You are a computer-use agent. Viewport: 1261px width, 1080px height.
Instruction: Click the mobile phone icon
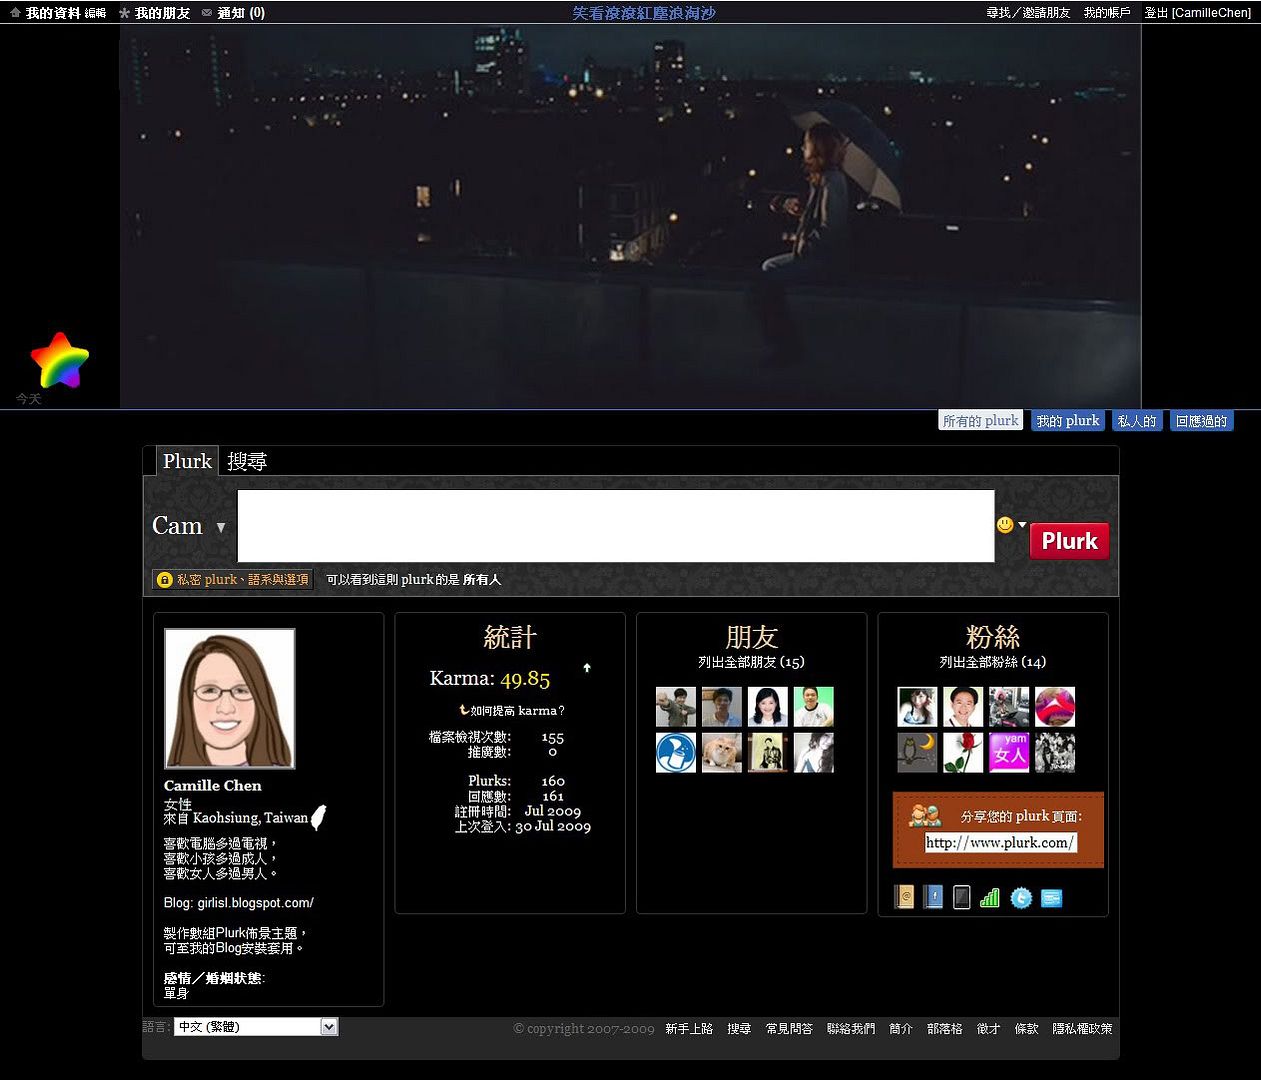[961, 897]
